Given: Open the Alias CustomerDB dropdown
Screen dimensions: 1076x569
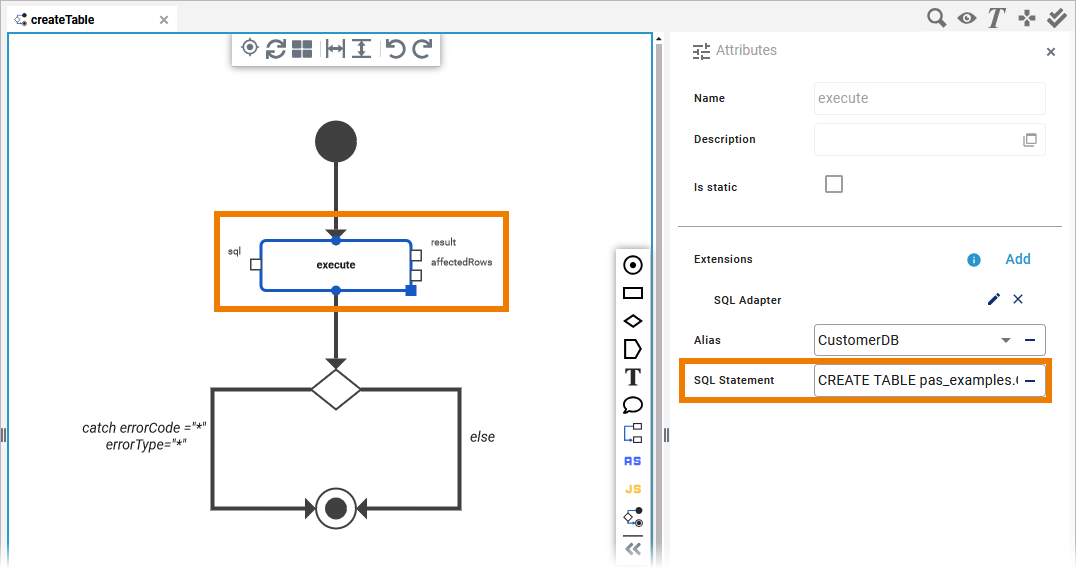Looking at the screenshot, I should [1006, 340].
